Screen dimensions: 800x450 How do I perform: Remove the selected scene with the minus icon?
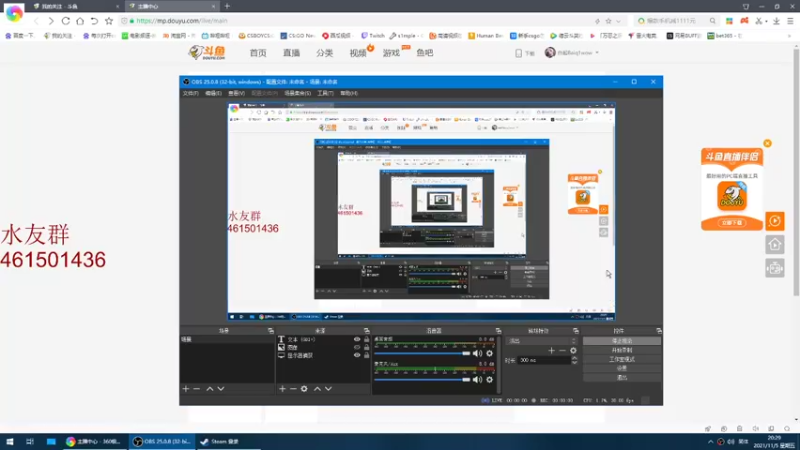[196, 389]
